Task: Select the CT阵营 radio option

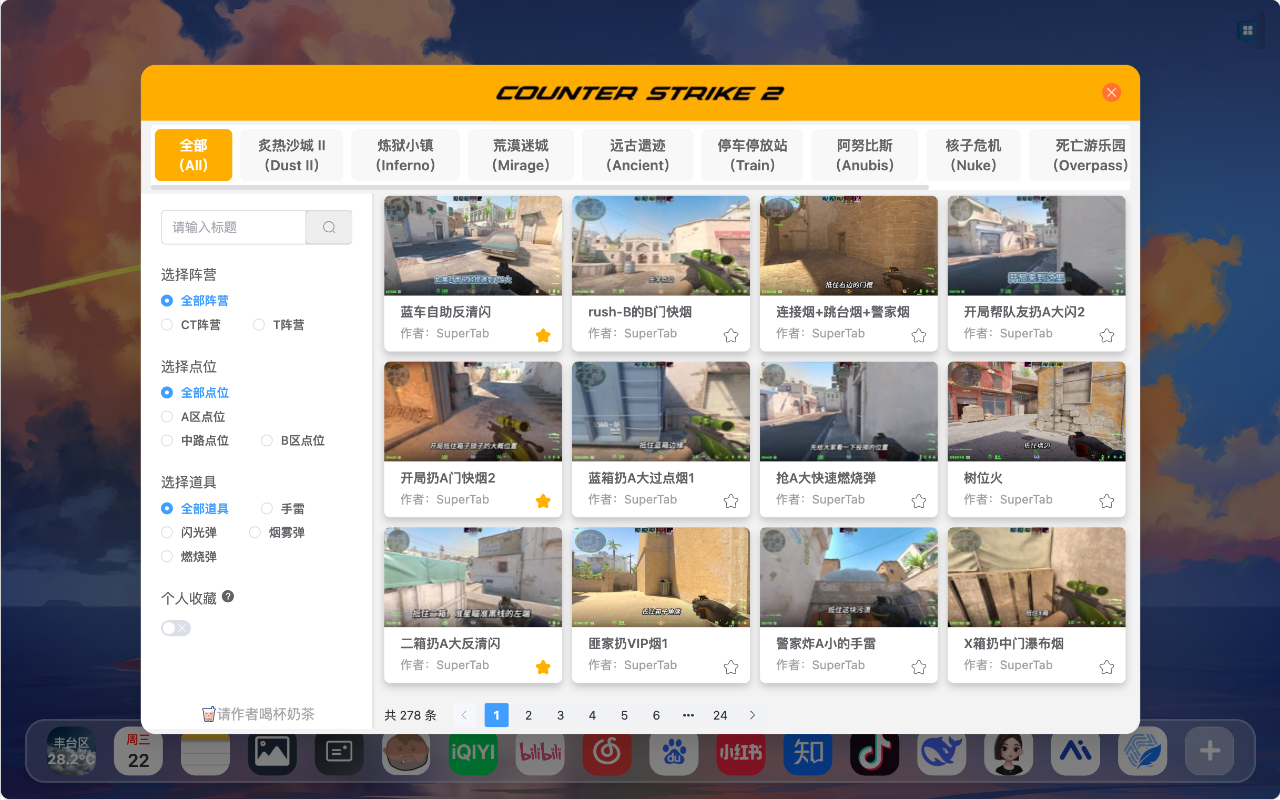Action: tap(191, 325)
